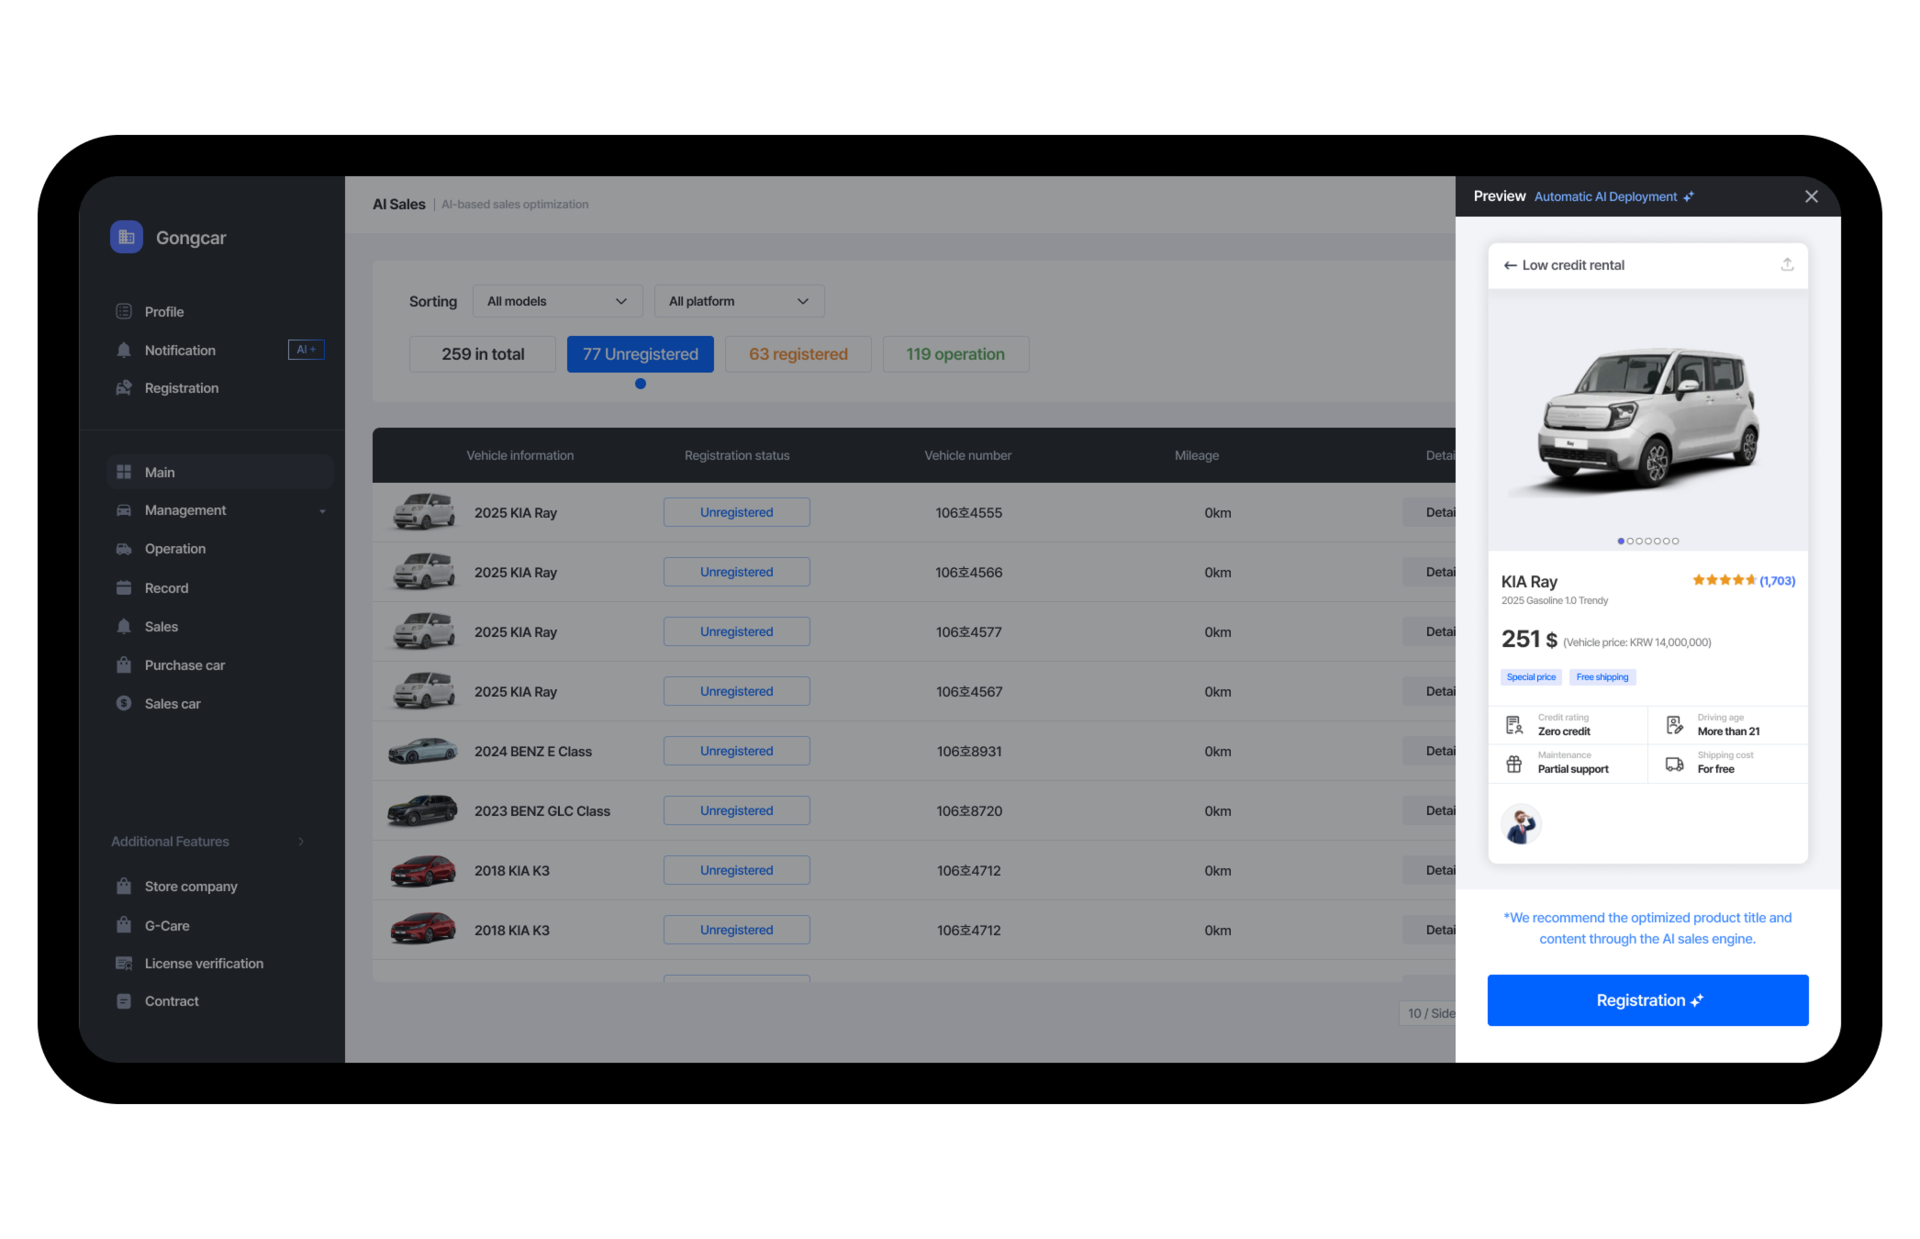Open the All models dropdown
The height and width of the screenshot is (1239, 1920).
pyautogui.click(x=557, y=301)
